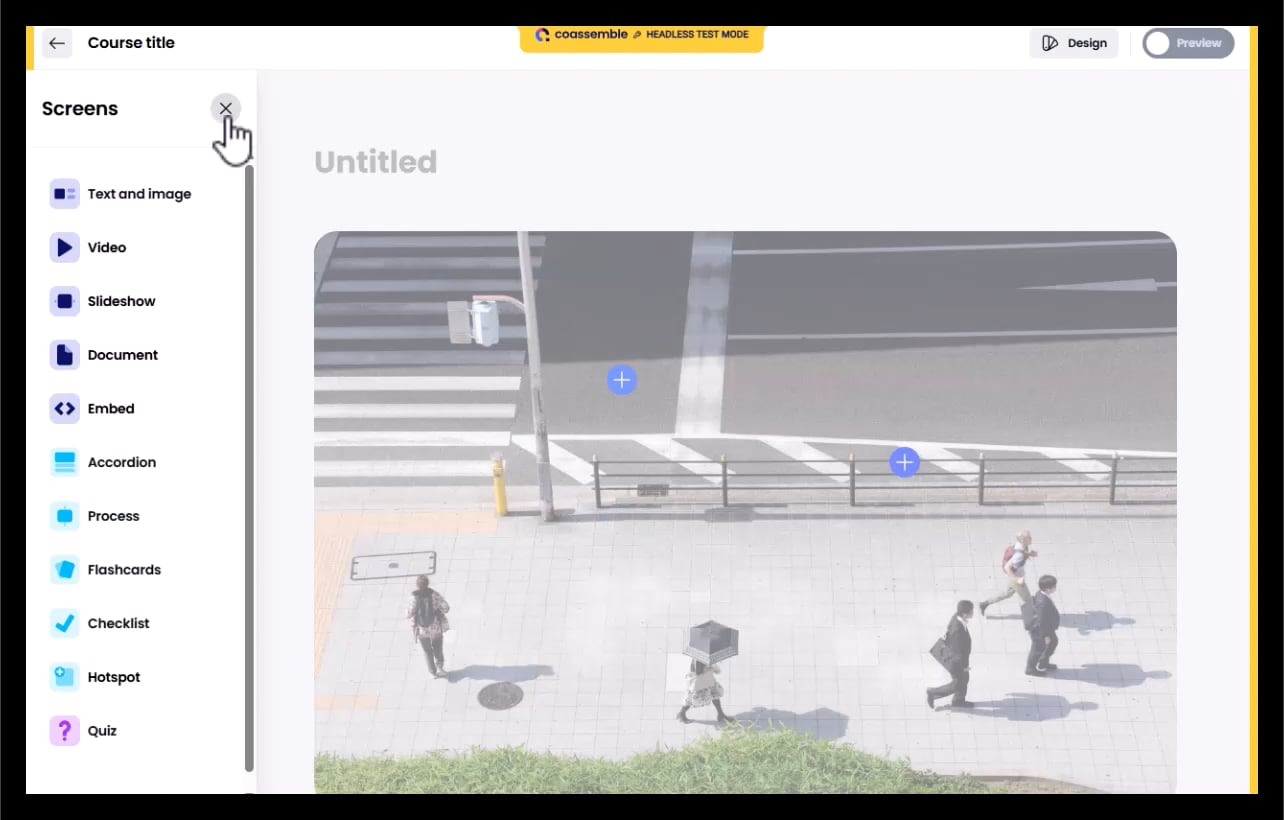The width and height of the screenshot is (1284, 820).
Task: Click the "Process" label
Action: [114, 516]
